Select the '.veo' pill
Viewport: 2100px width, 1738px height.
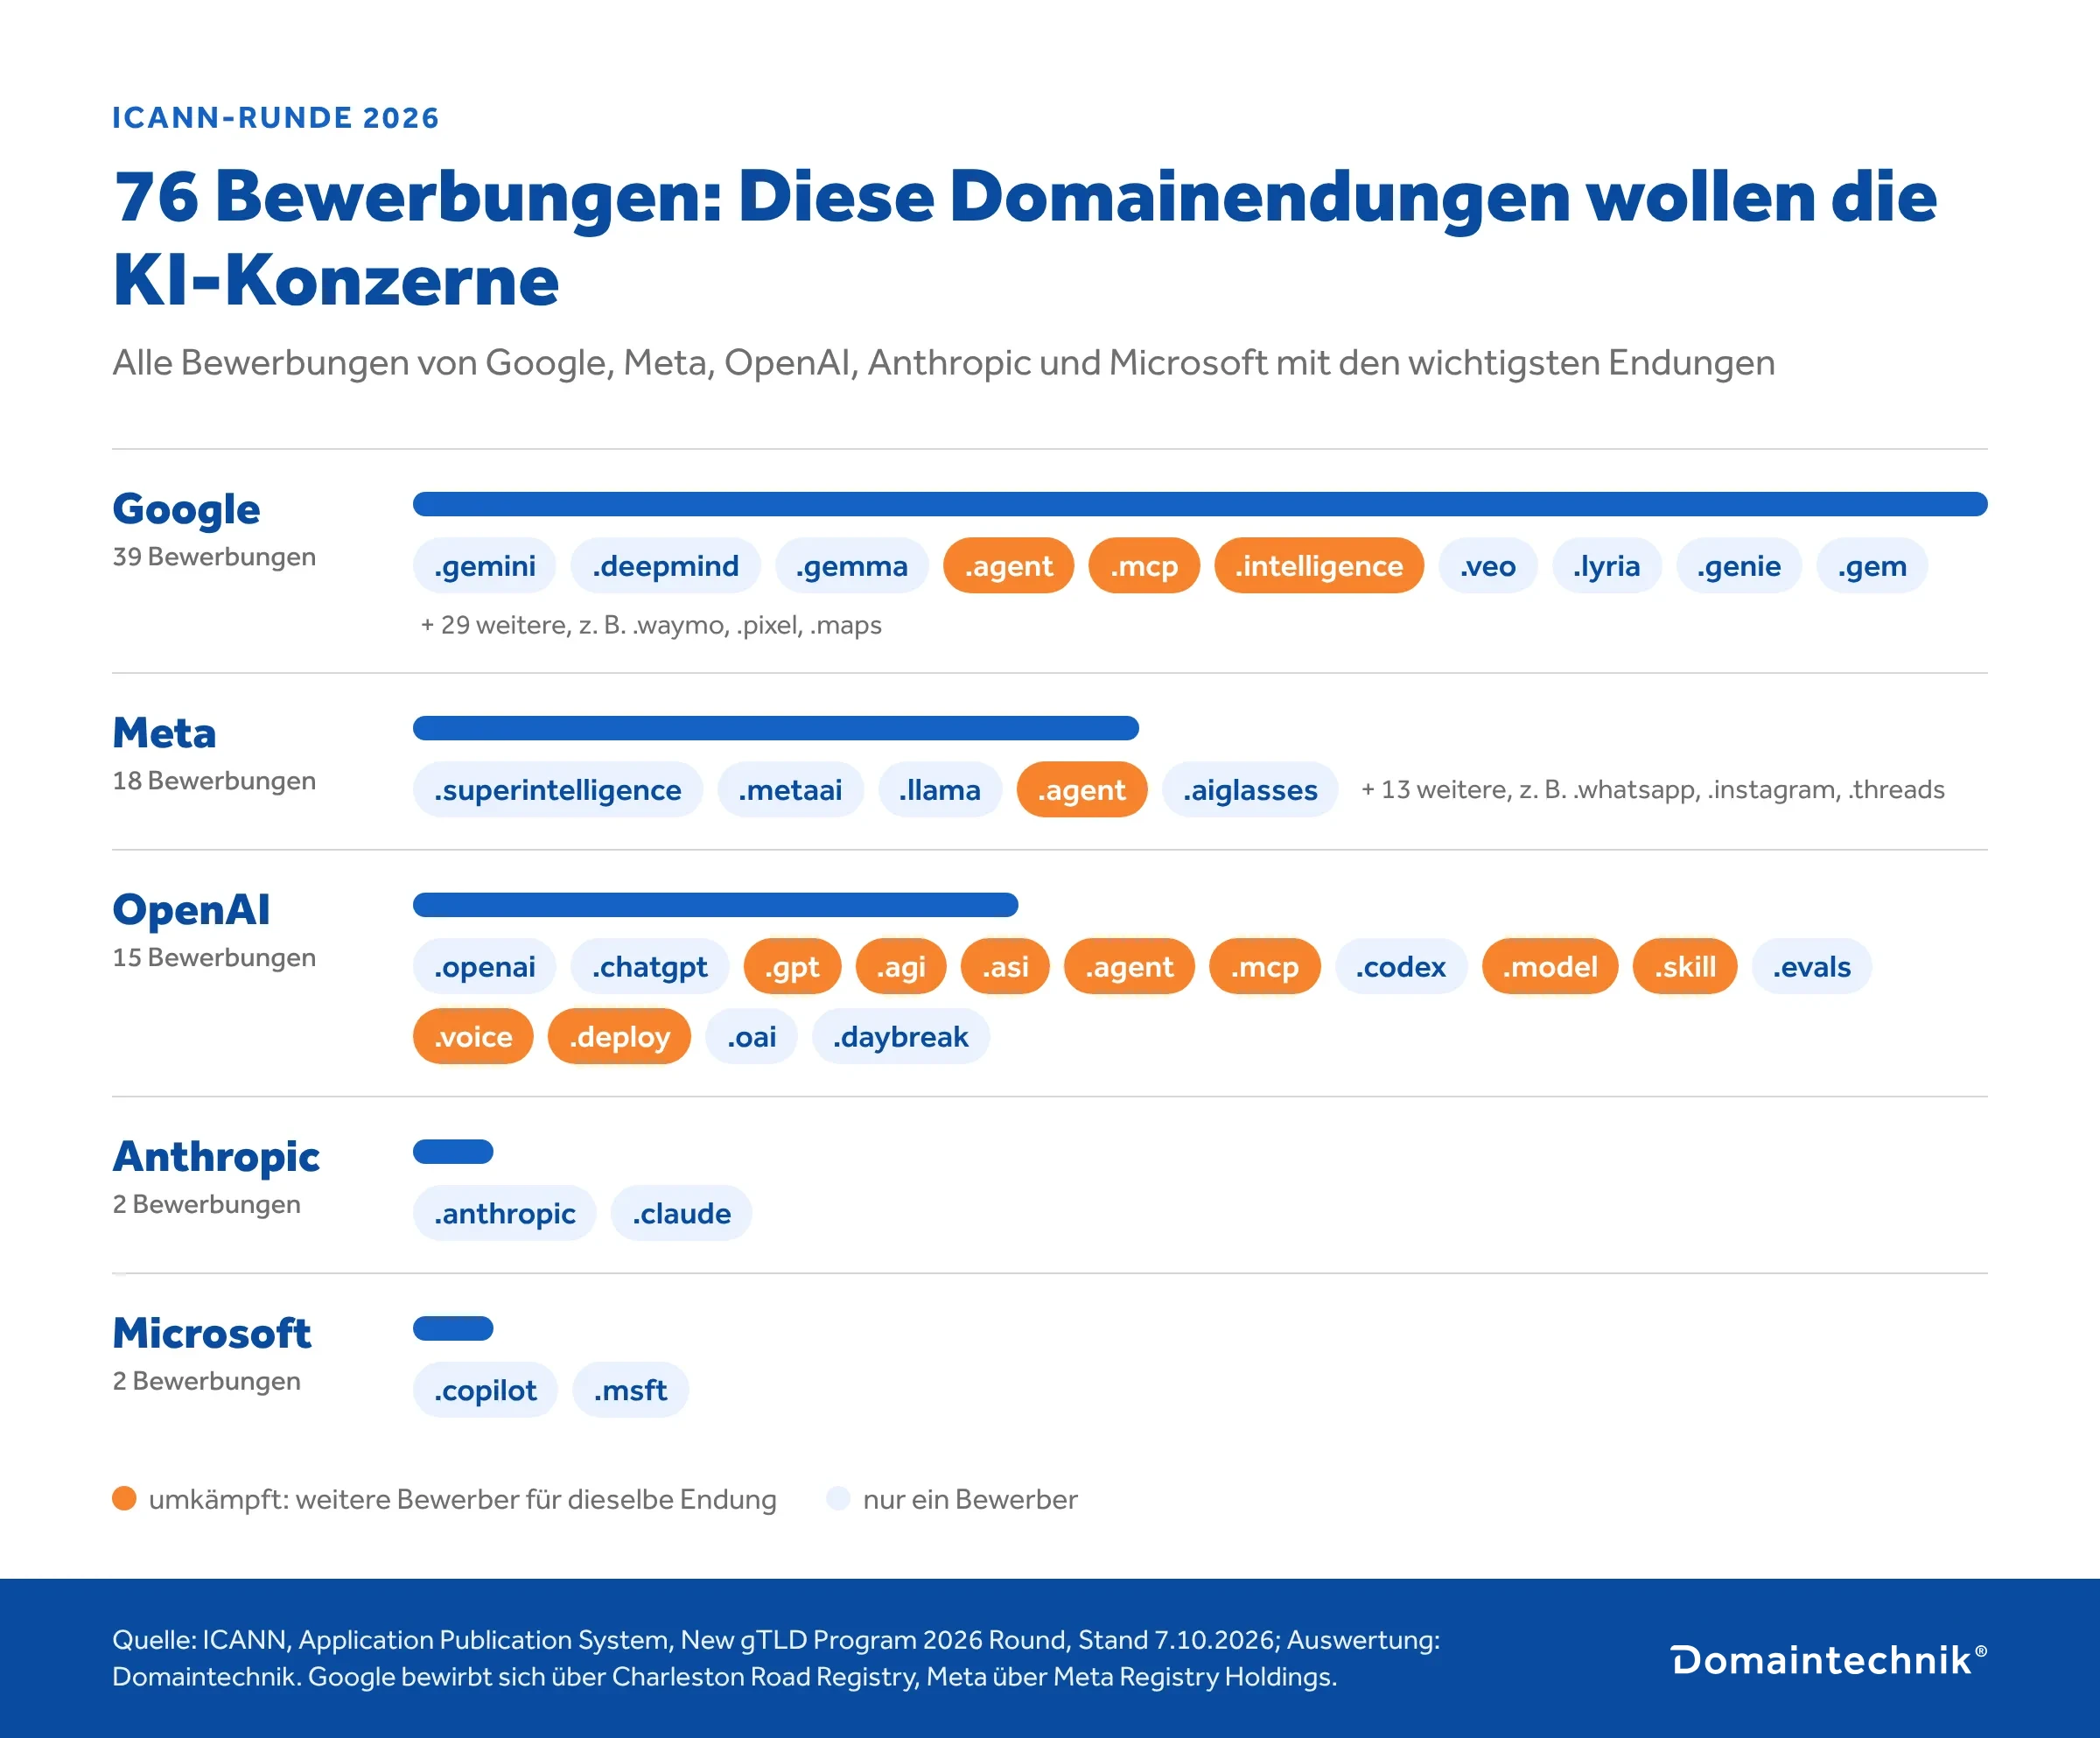click(x=1488, y=566)
